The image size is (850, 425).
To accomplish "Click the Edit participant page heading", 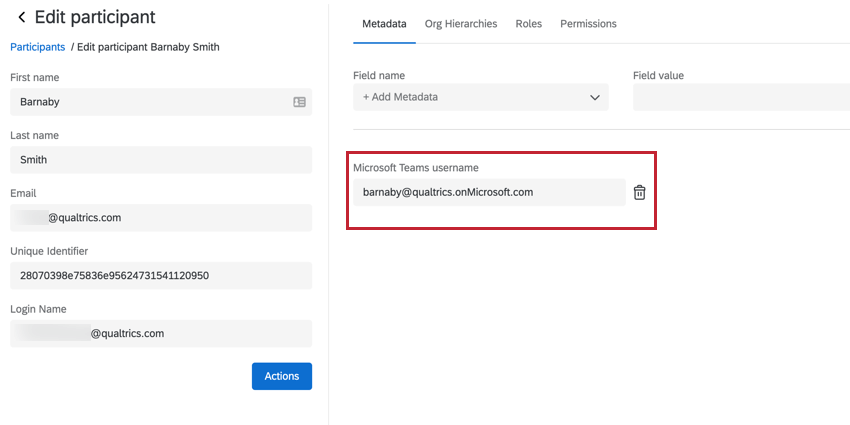I will click(x=95, y=18).
